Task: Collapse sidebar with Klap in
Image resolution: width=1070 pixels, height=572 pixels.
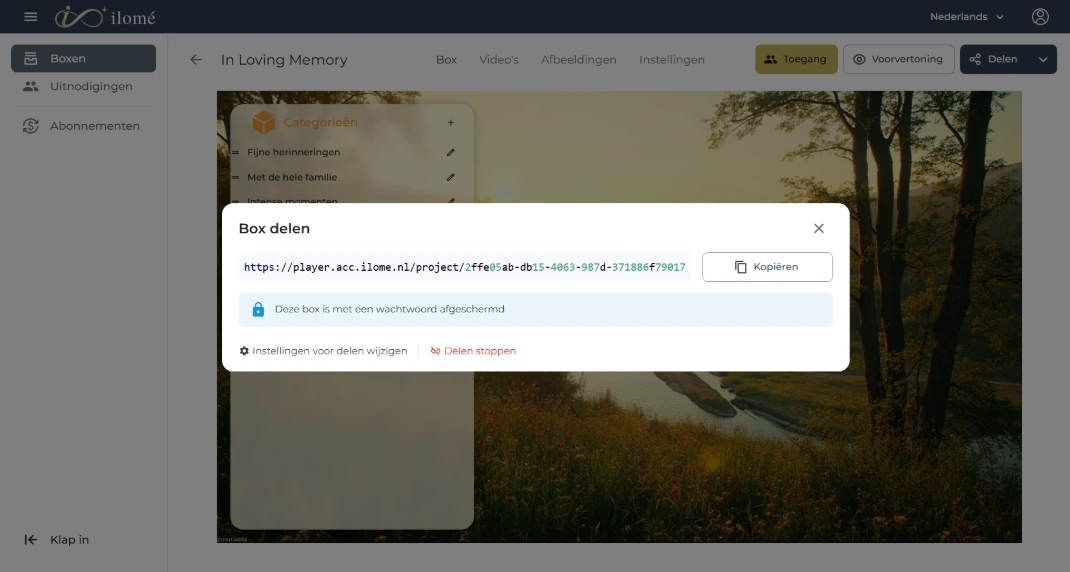Action: tap(57, 540)
